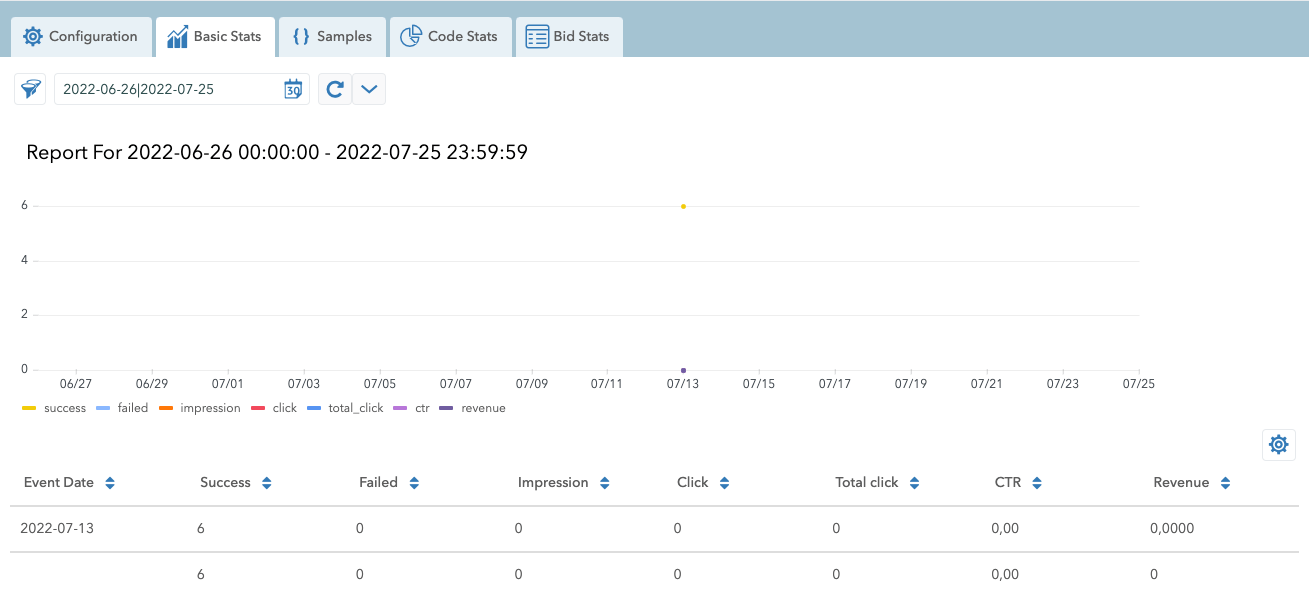Open table settings gear icon
This screenshot has width=1309, height=602.
pos(1278,445)
